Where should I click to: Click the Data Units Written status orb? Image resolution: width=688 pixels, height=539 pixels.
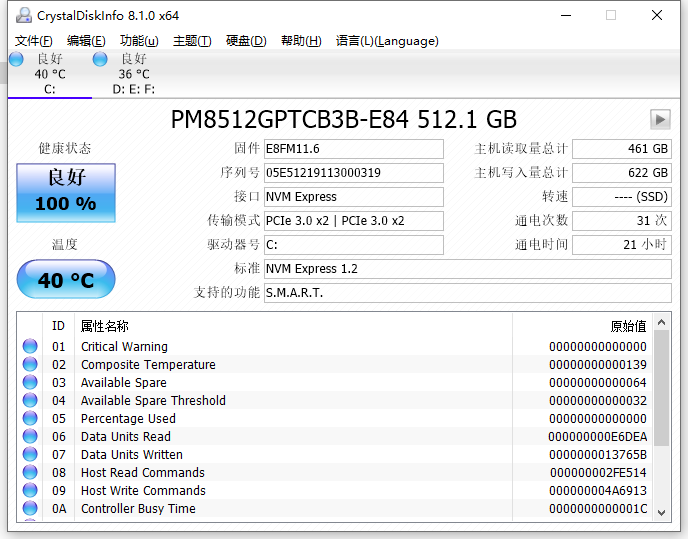pos(30,455)
